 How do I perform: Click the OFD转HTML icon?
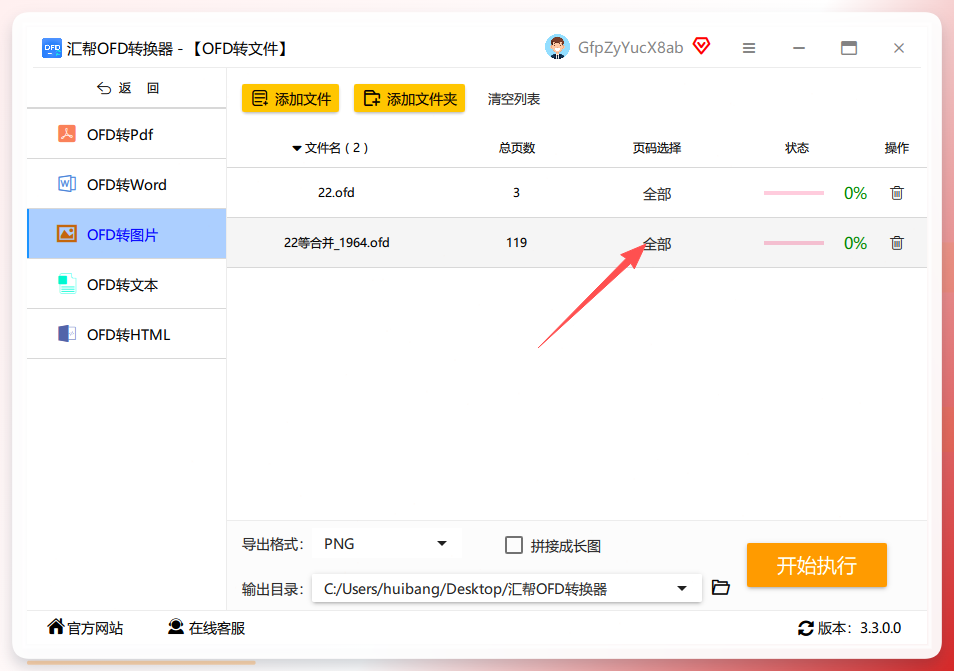click(x=67, y=334)
